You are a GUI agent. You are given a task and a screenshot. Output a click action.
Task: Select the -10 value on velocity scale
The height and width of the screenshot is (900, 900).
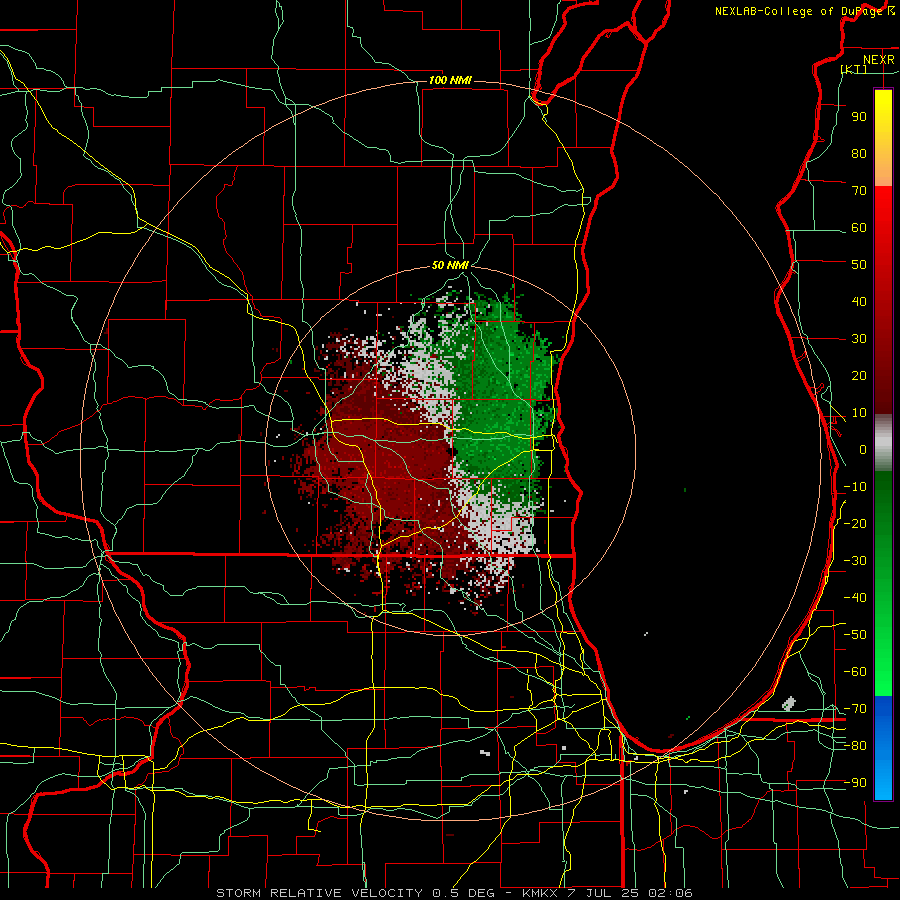tap(855, 487)
